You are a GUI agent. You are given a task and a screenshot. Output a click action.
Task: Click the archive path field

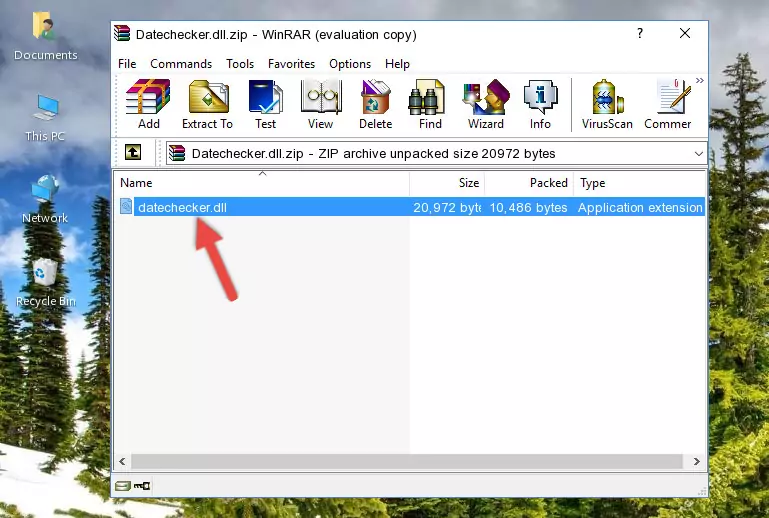pos(436,154)
